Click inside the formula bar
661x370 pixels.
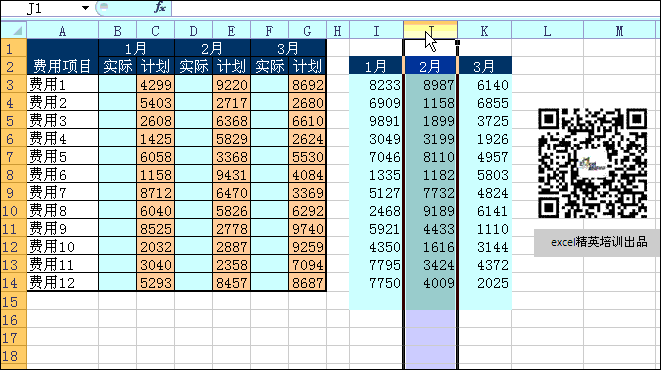tap(415, 8)
